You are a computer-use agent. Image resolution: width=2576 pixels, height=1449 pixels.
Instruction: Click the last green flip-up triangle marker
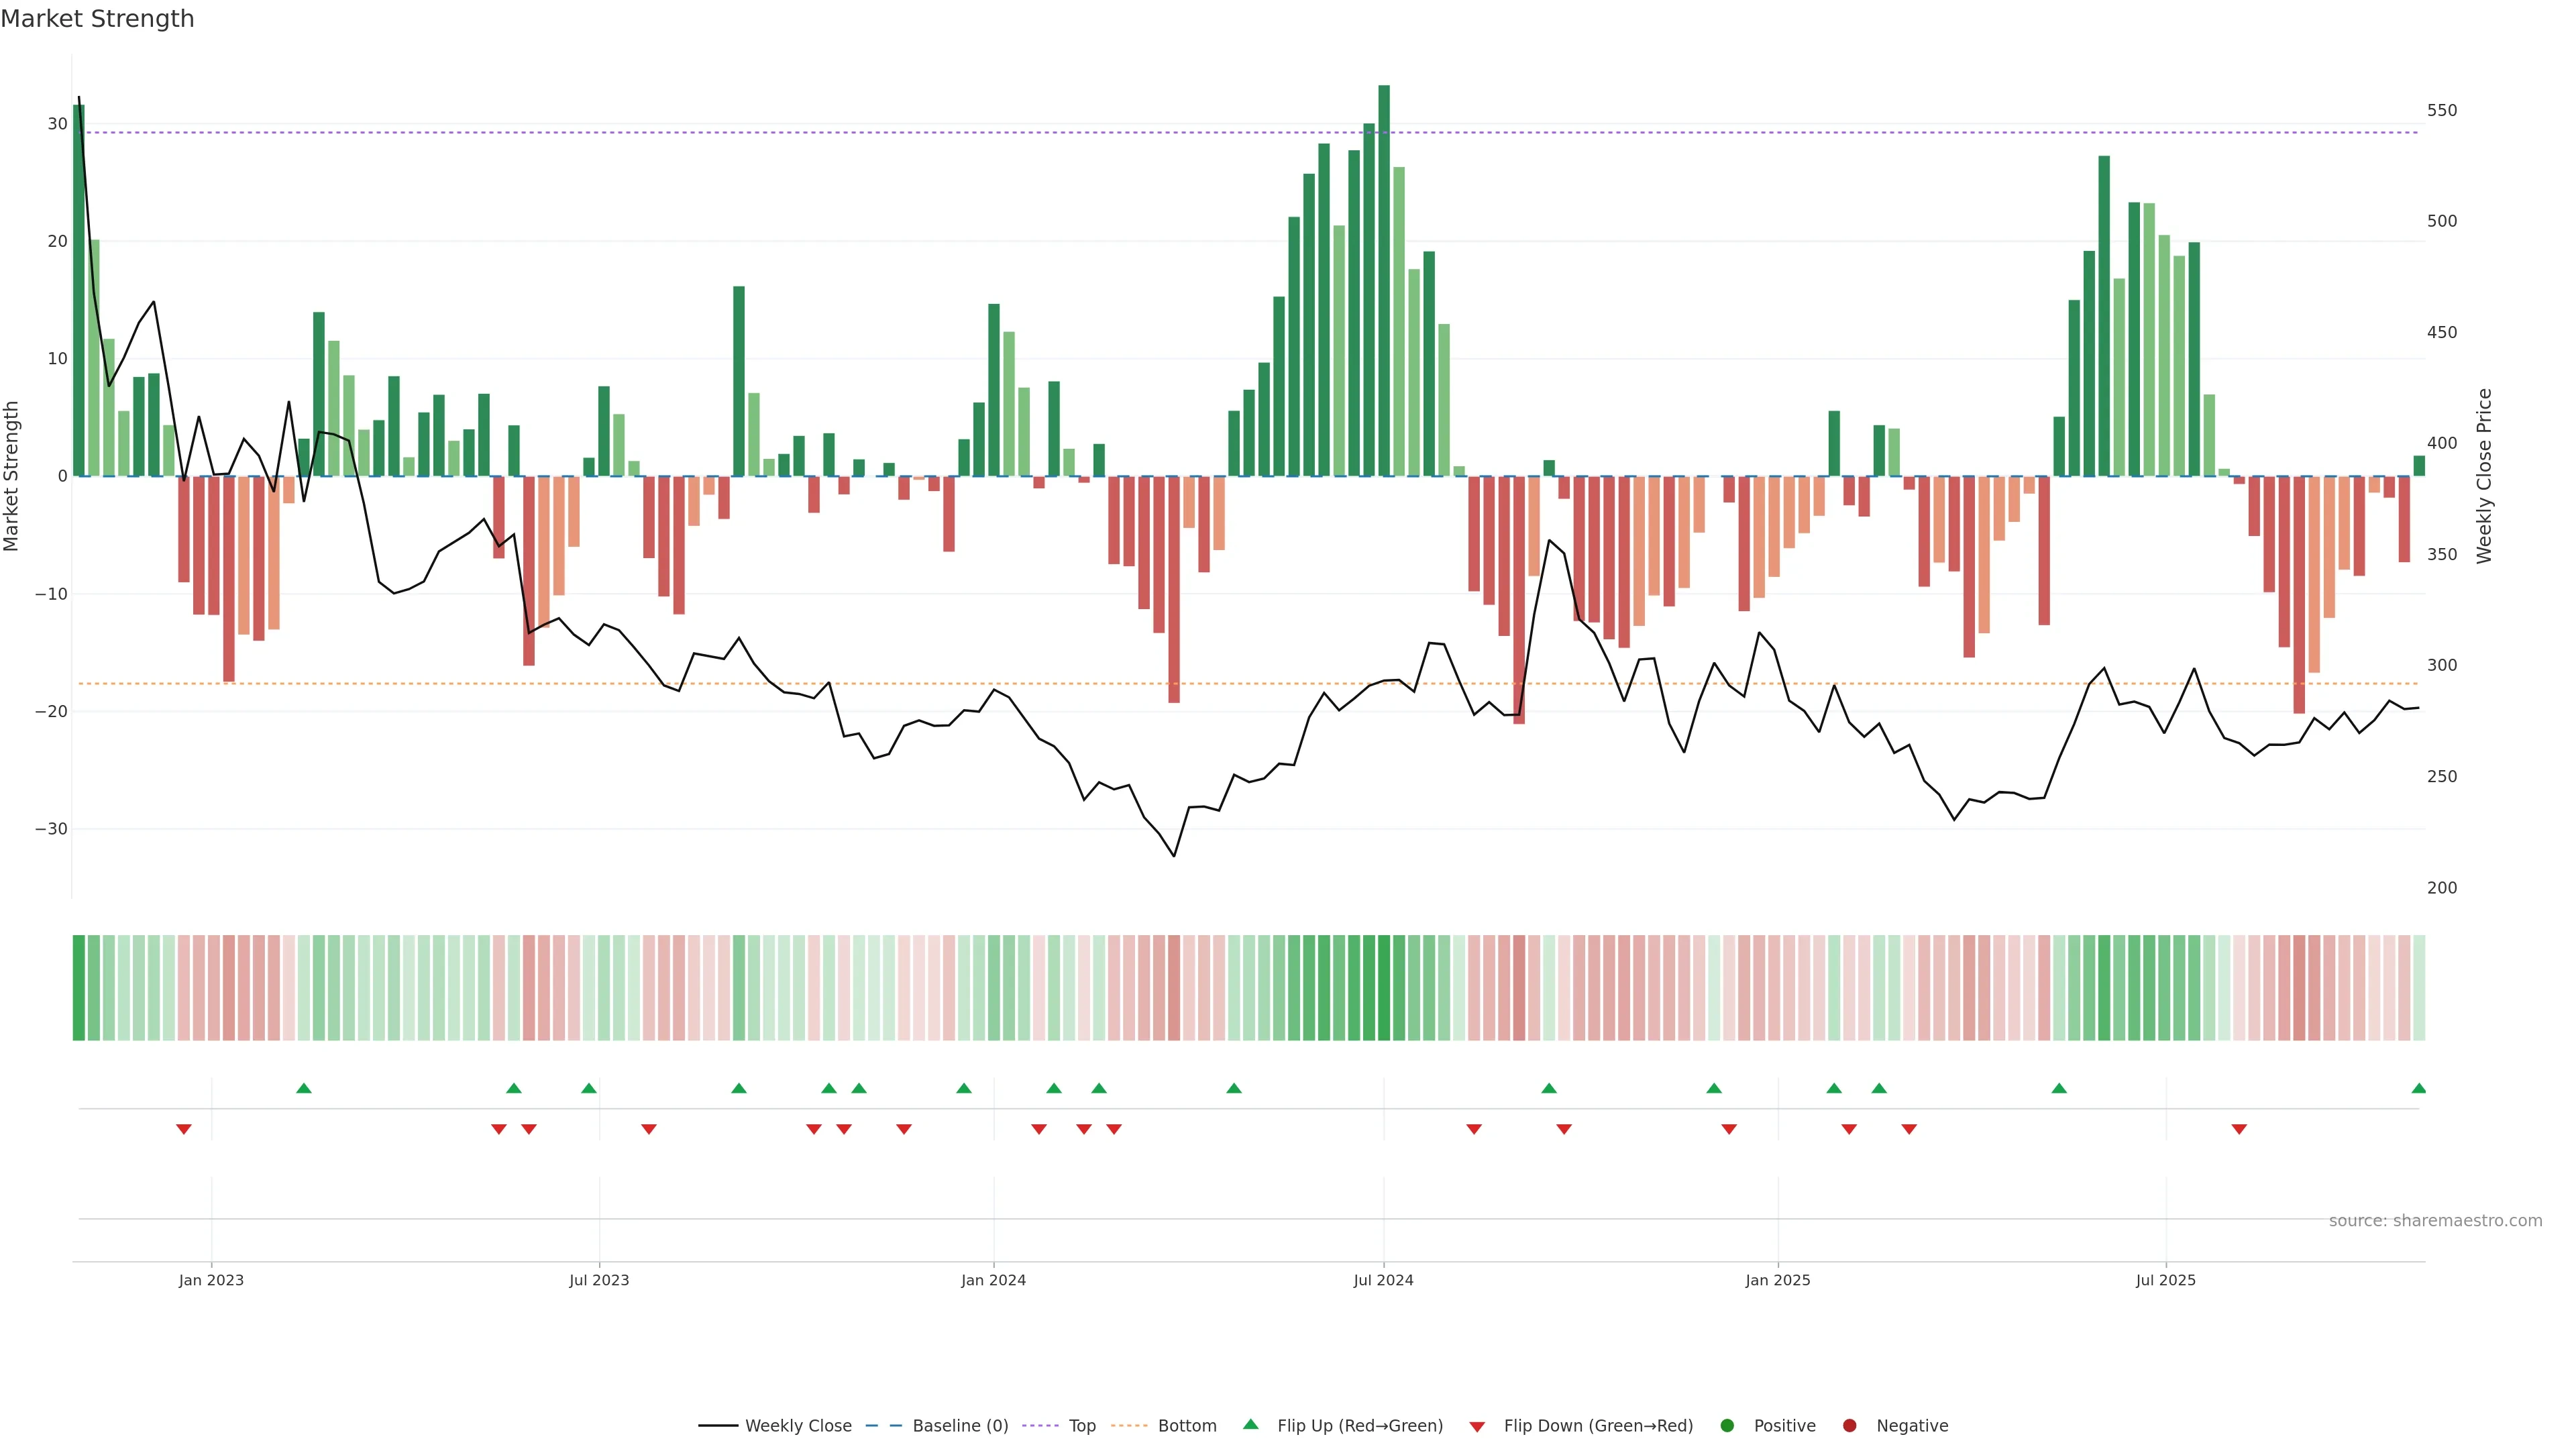coord(2418,1088)
